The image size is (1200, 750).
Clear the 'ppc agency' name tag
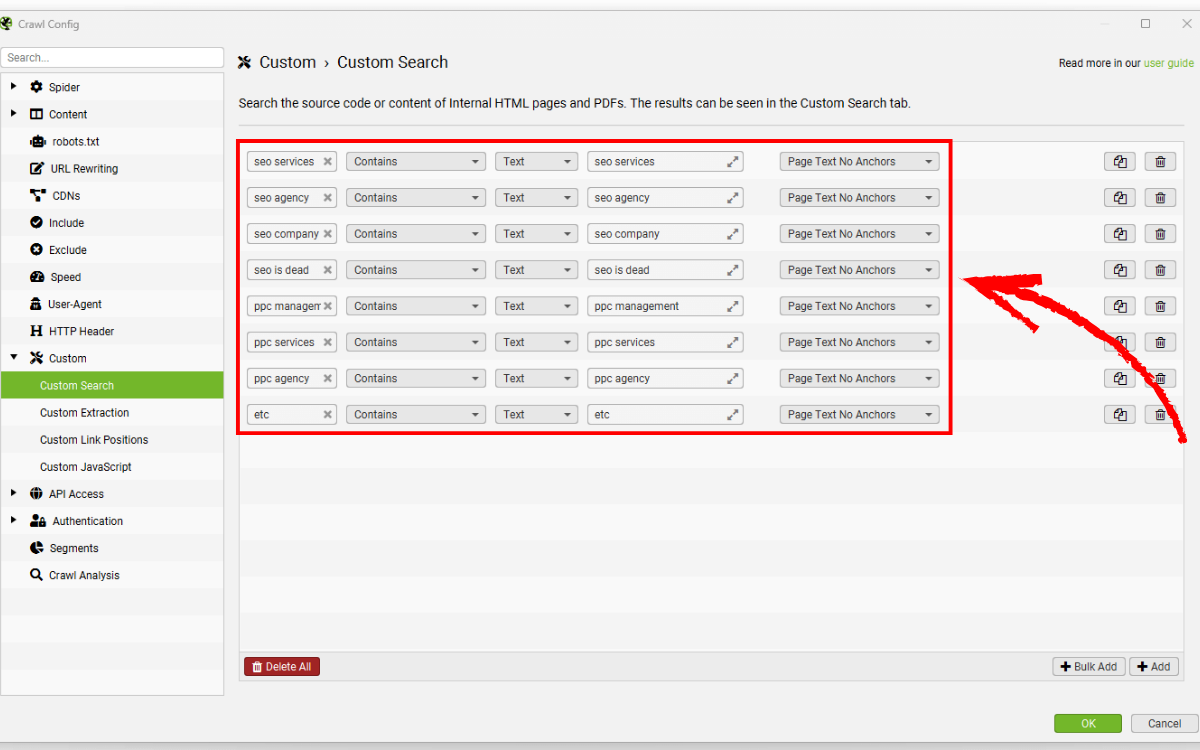(327, 379)
